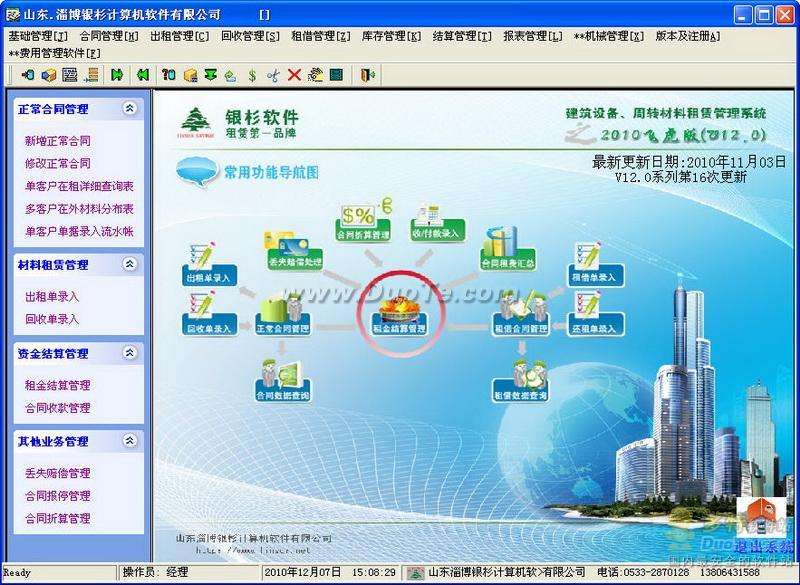This screenshot has width=800, height=585.
Task: Click the green dollar sign toolbar icon
Action: pos(252,75)
